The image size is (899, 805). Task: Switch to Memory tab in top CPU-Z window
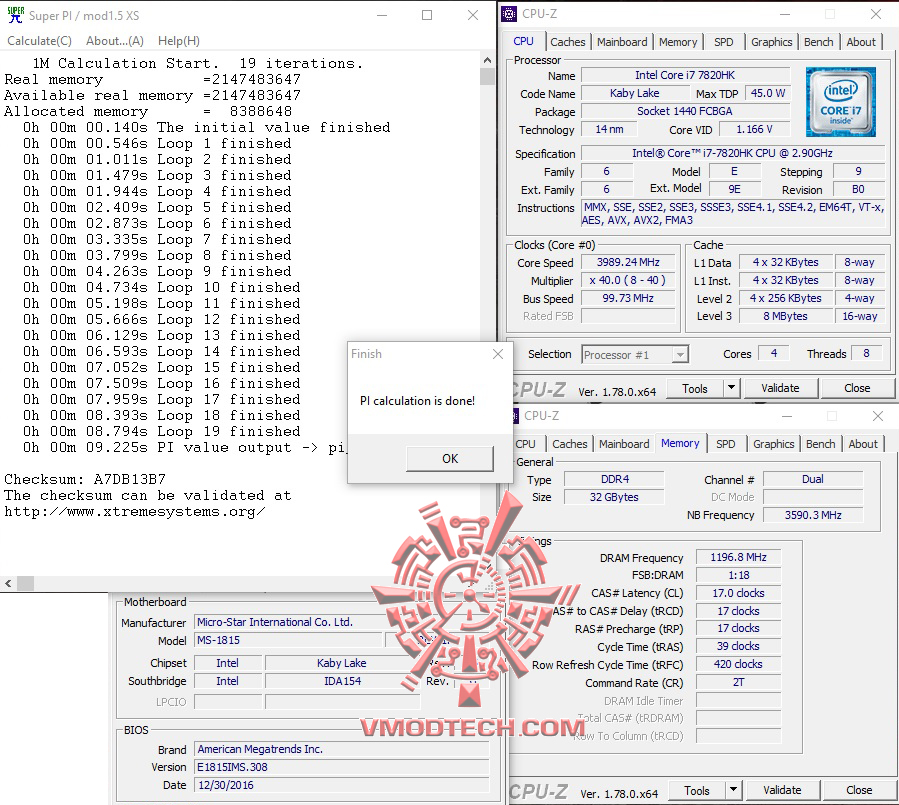click(678, 42)
